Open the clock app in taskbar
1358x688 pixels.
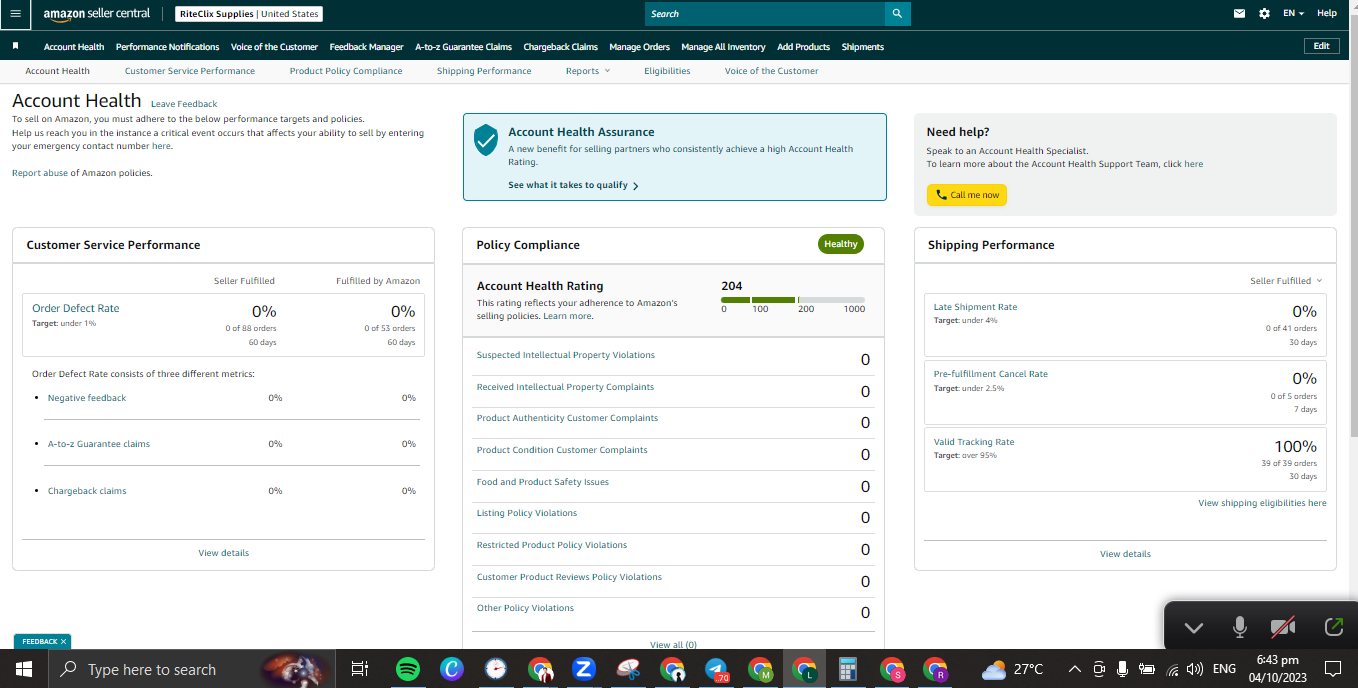tap(496, 669)
